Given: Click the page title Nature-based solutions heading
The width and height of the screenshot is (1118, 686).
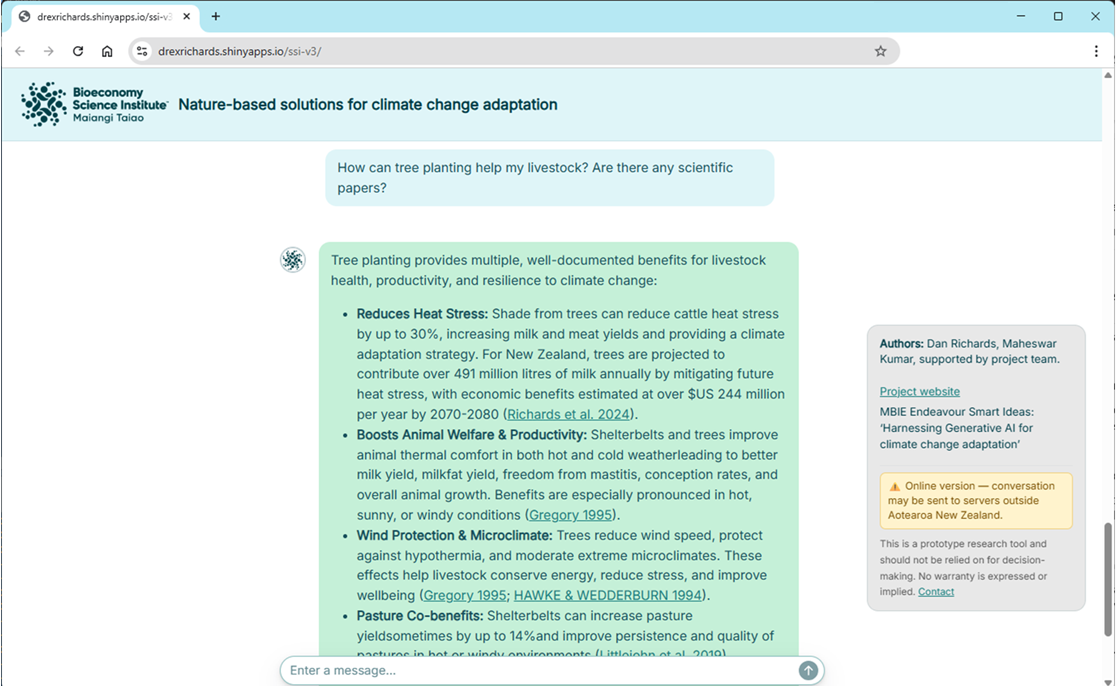Looking at the screenshot, I should [368, 105].
